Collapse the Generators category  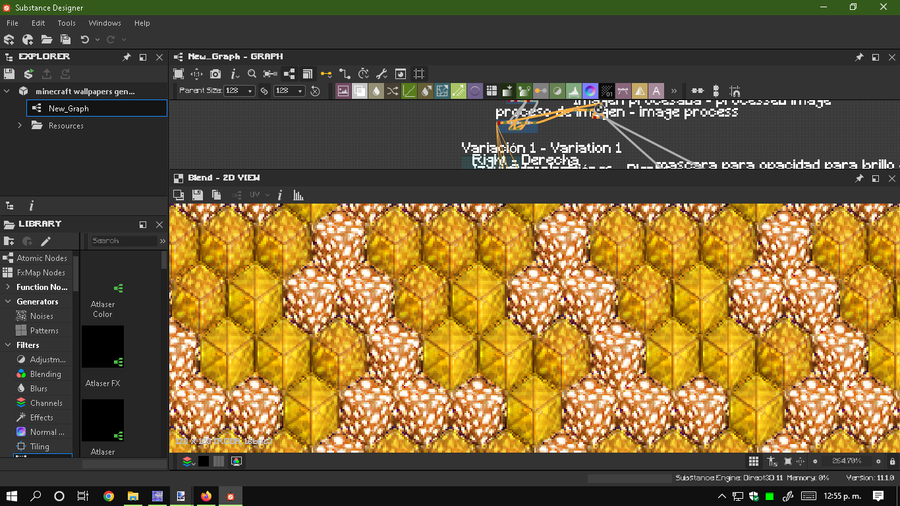tap(7, 301)
